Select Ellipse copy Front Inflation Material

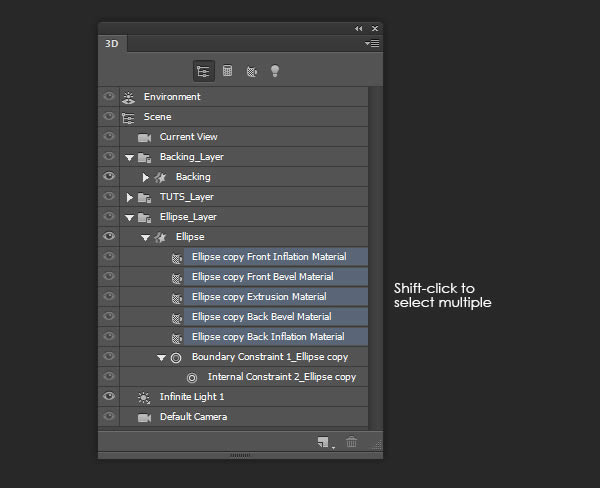point(276,256)
